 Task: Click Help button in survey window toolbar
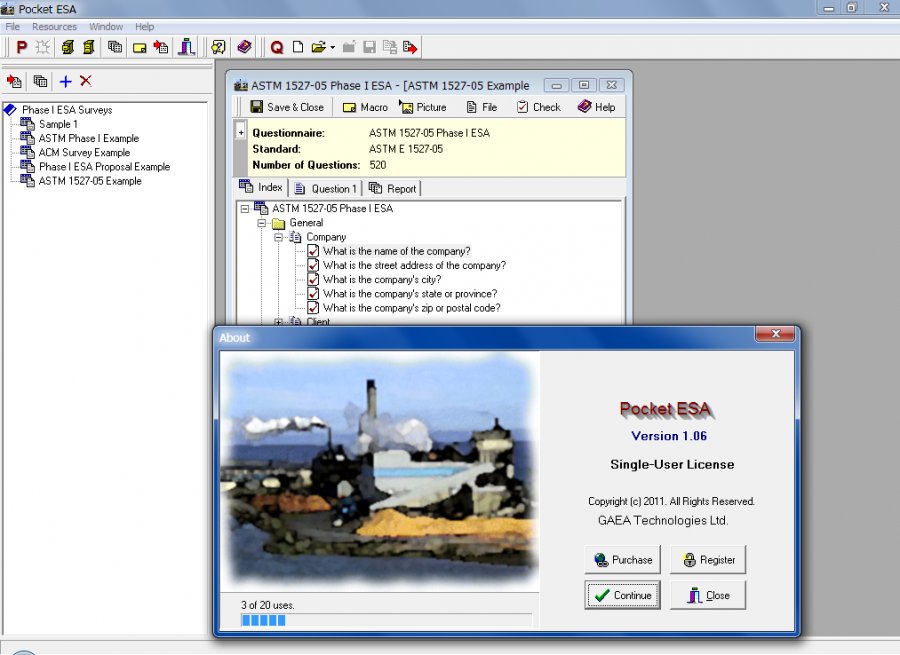click(596, 107)
